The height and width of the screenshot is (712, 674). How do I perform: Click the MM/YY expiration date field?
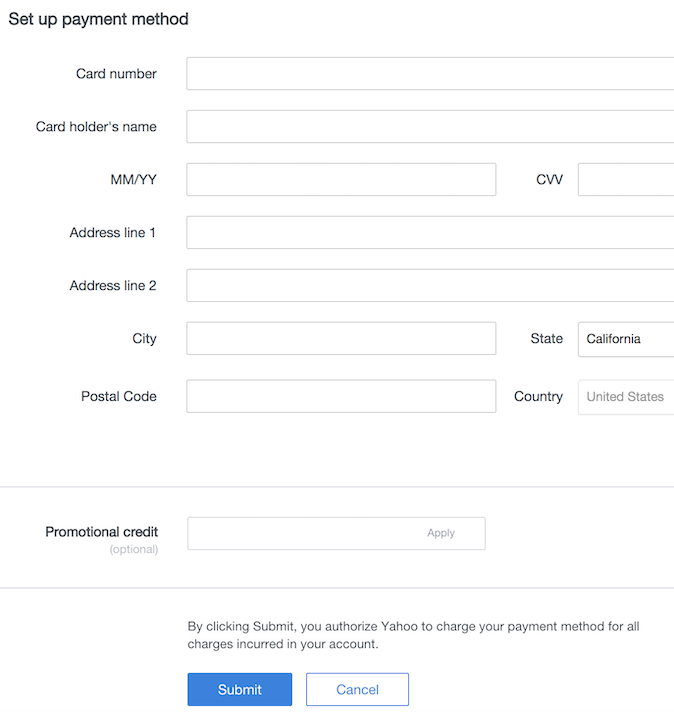[341, 180]
